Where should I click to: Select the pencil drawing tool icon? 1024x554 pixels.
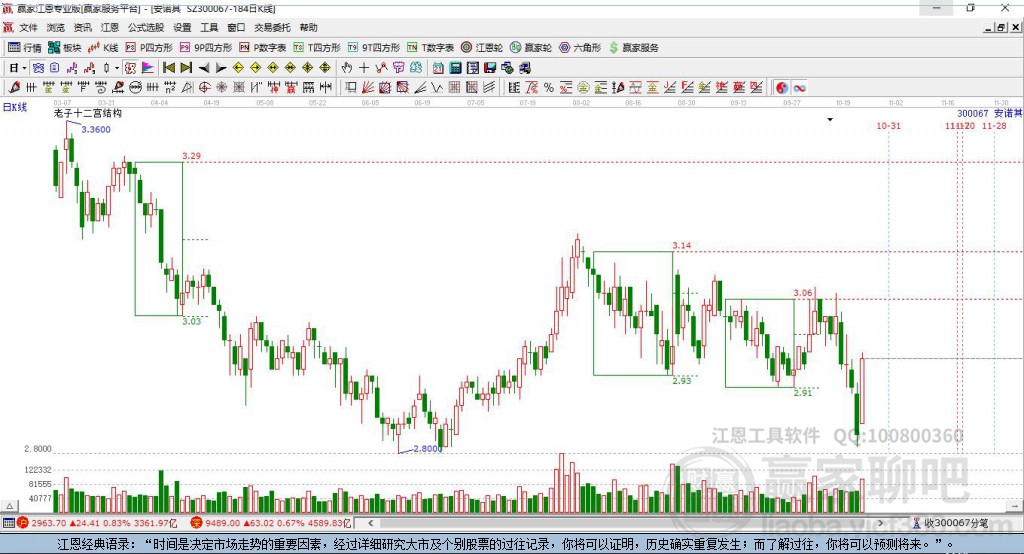click(x=14, y=88)
